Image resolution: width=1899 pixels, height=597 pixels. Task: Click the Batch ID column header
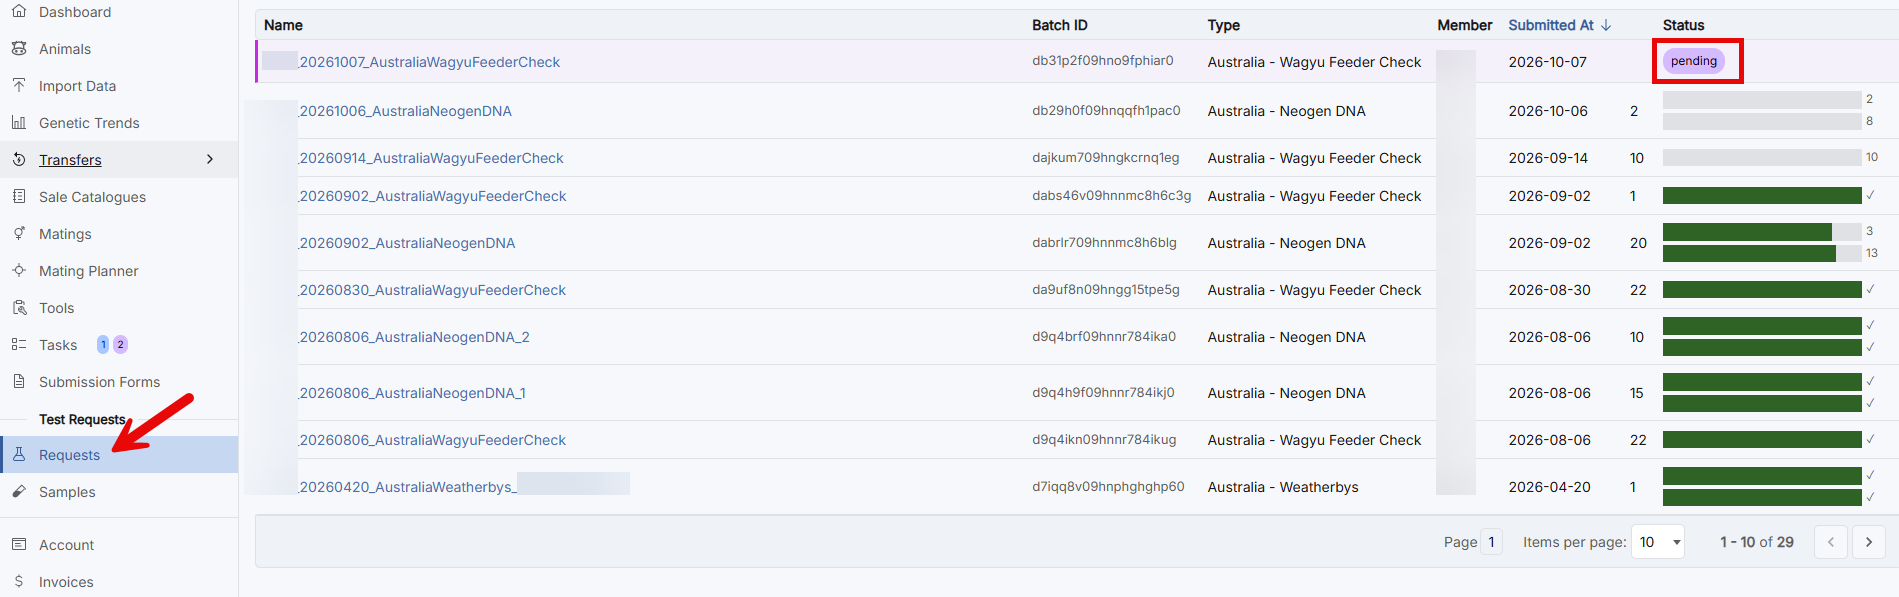click(1059, 25)
